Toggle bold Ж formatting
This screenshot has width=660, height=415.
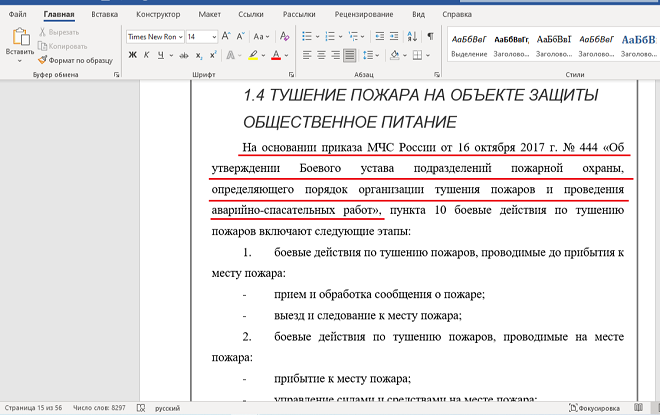coord(133,55)
